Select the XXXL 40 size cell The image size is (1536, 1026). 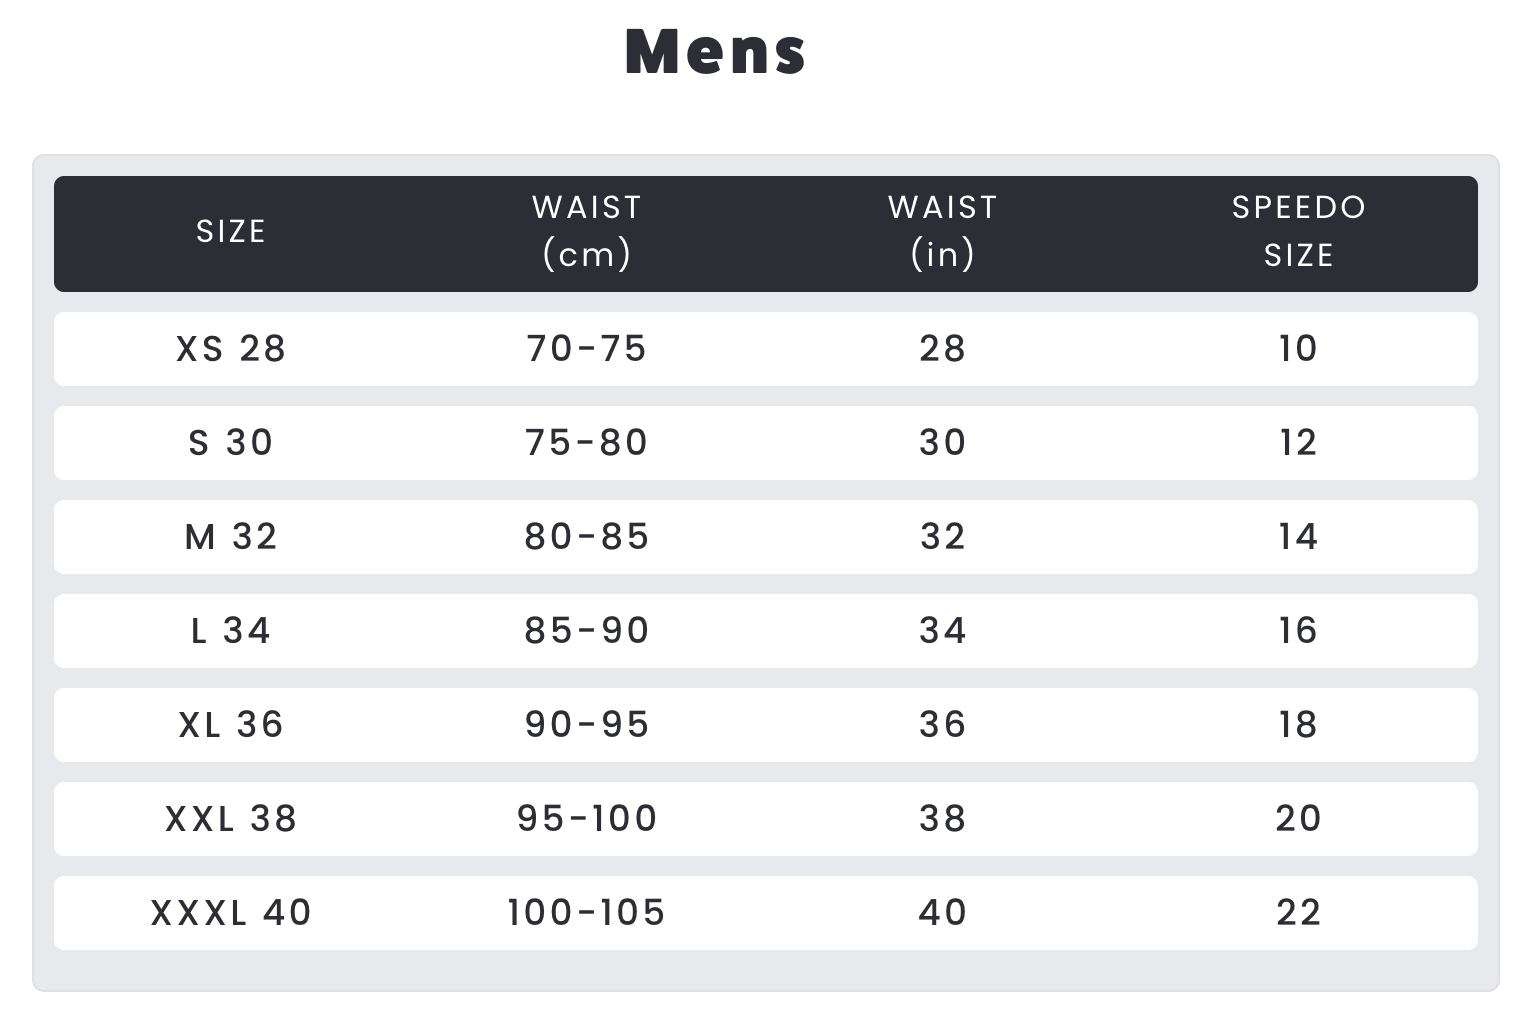pyautogui.click(x=231, y=913)
